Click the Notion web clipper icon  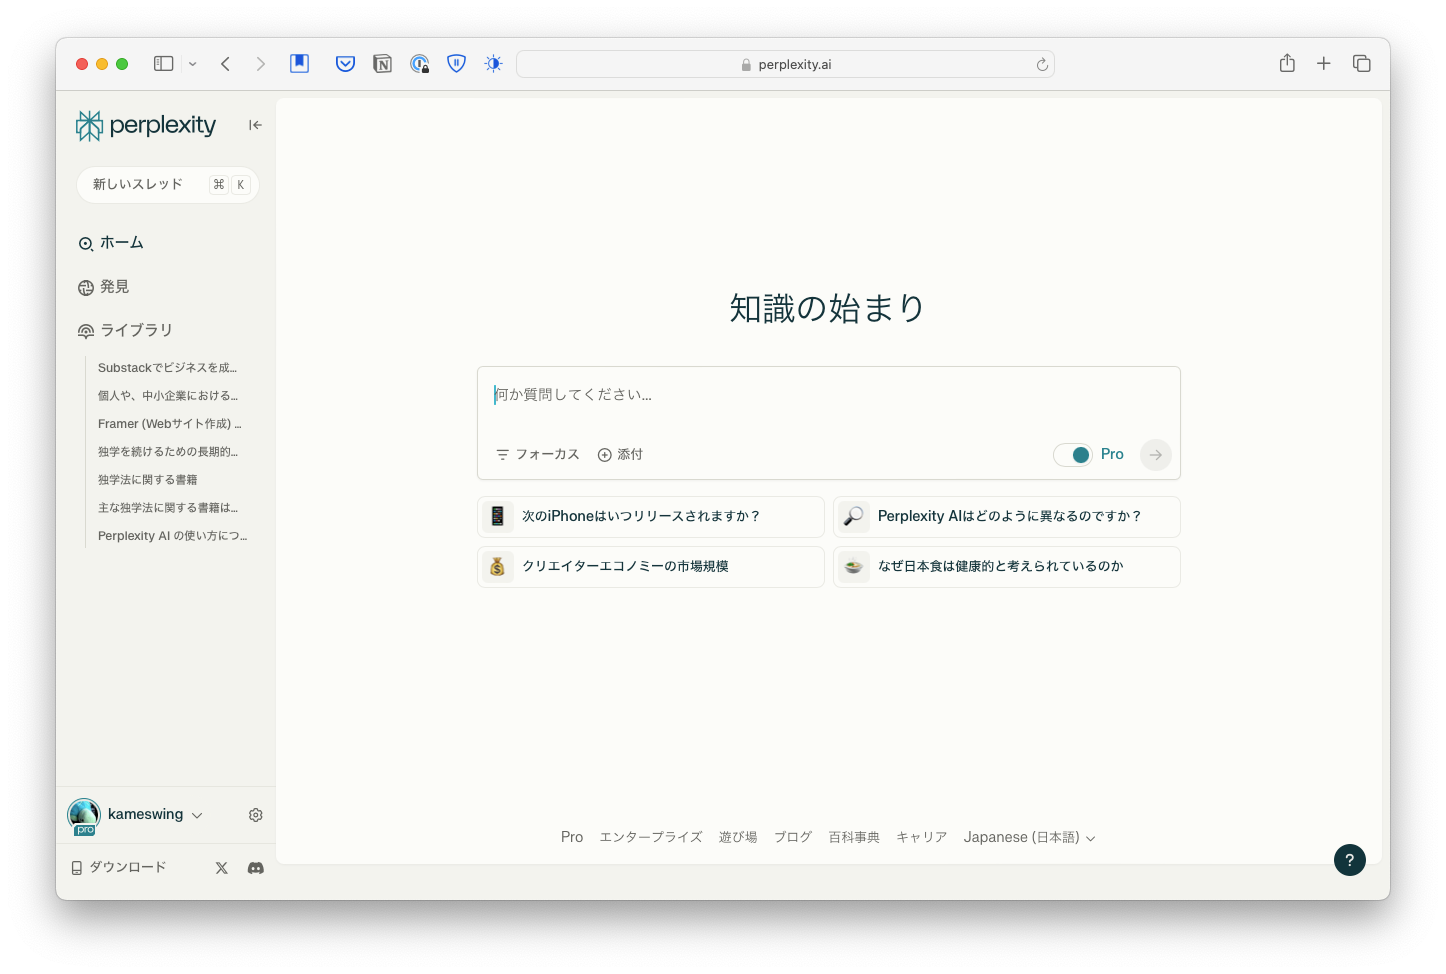pyautogui.click(x=382, y=64)
